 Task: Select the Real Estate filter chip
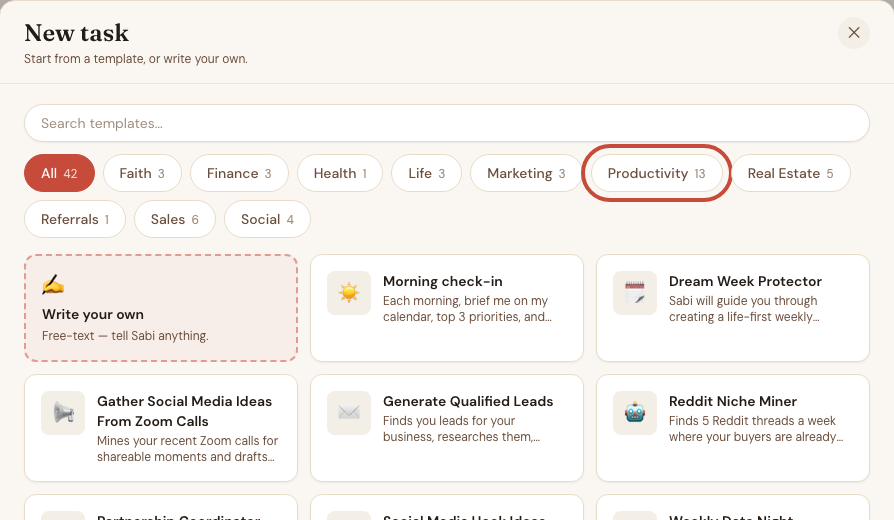[790, 173]
